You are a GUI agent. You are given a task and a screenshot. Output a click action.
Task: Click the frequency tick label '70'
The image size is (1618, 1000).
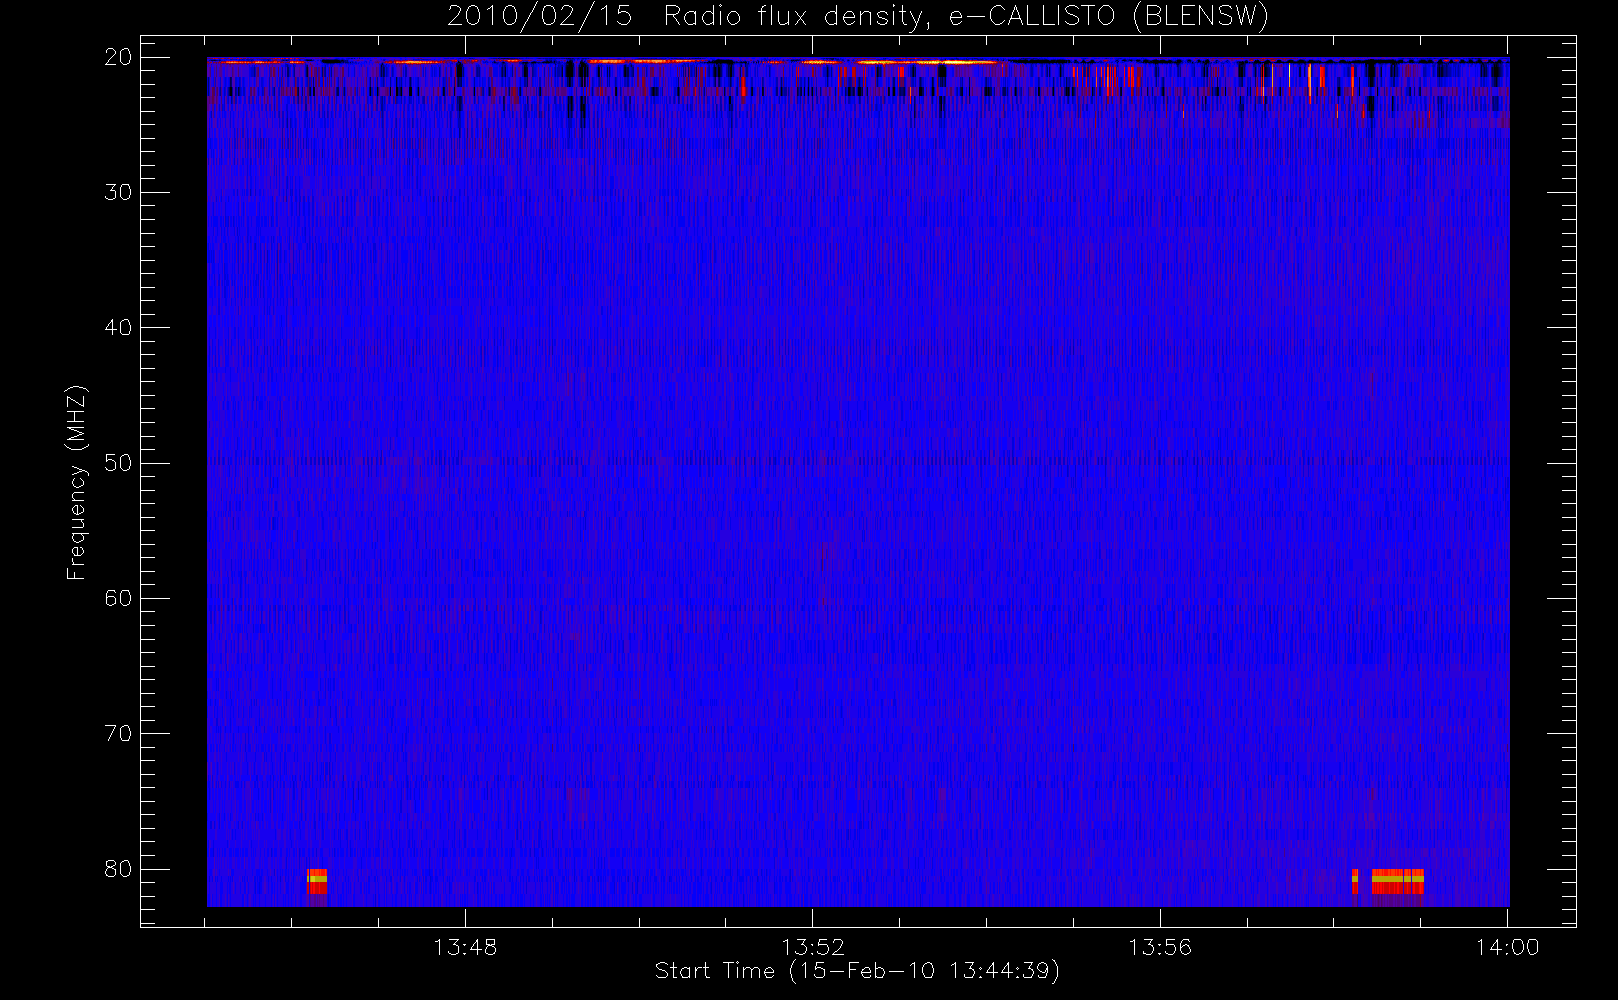tap(118, 733)
